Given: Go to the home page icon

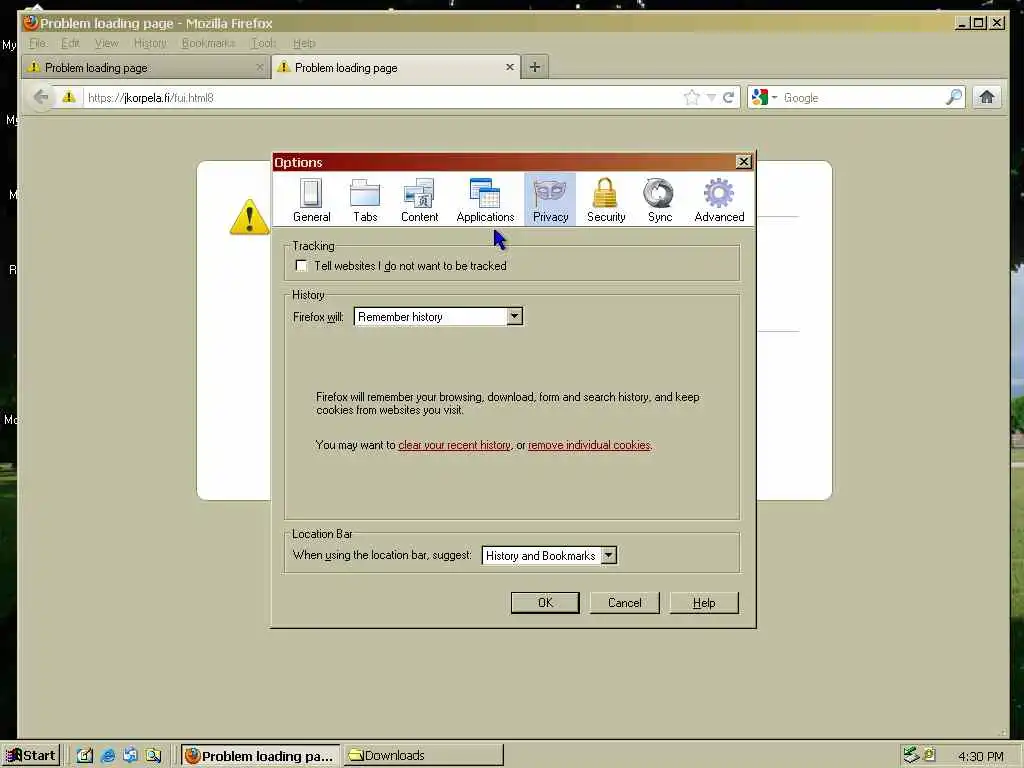Looking at the screenshot, I should [986, 97].
